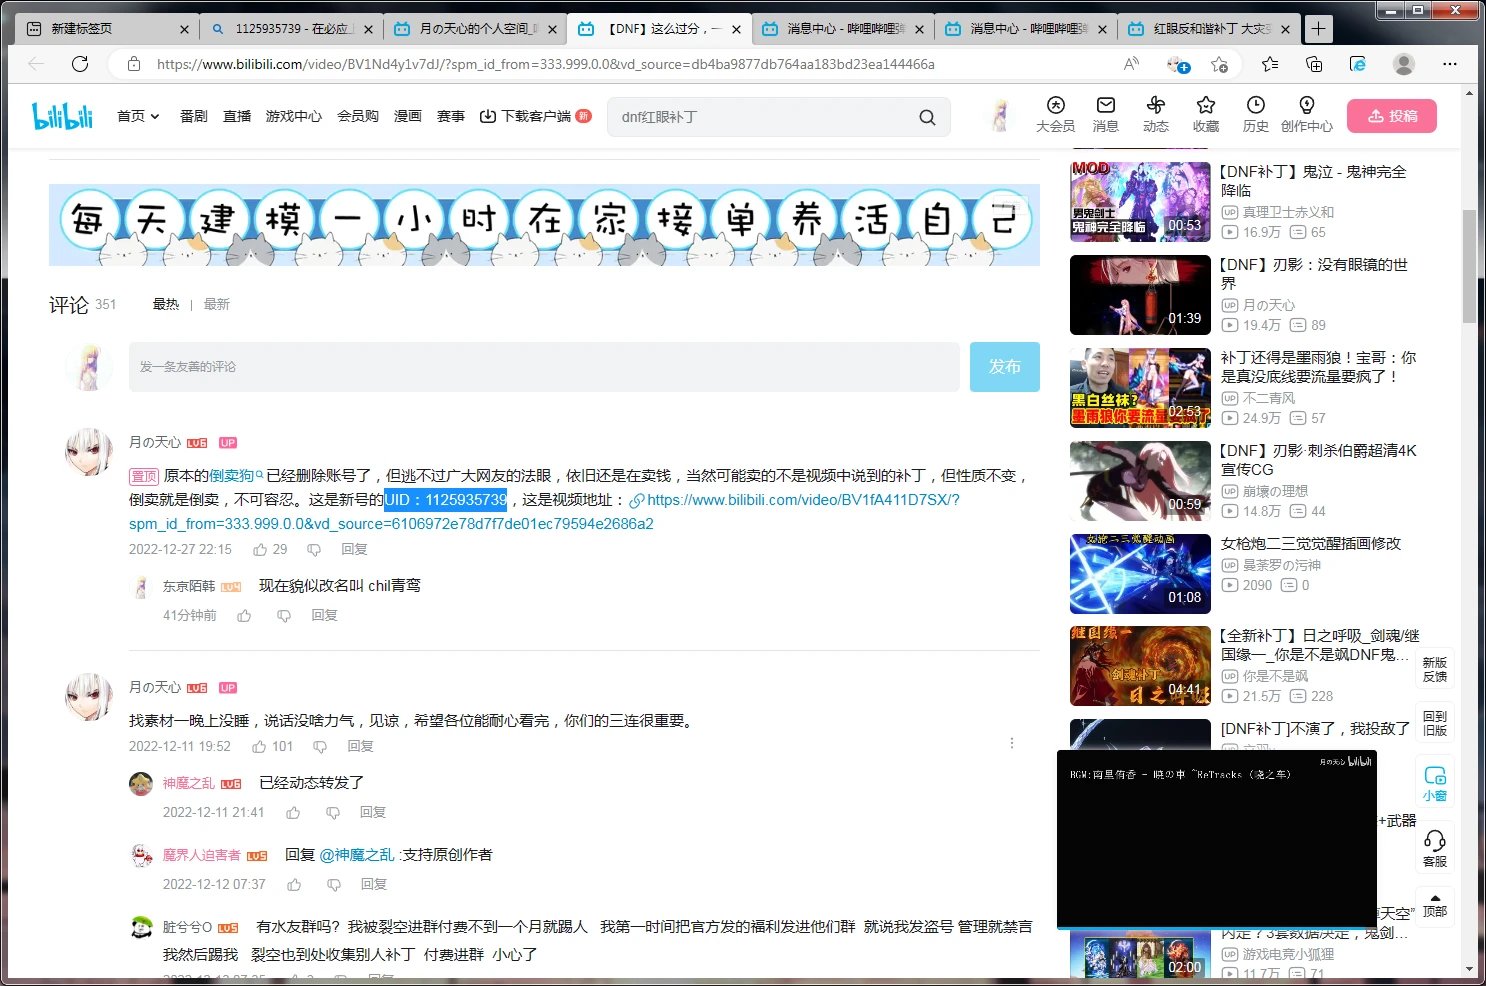This screenshot has height=986, width=1486.
Task: Click @神魔之乱 mention link
Action: tap(357, 855)
